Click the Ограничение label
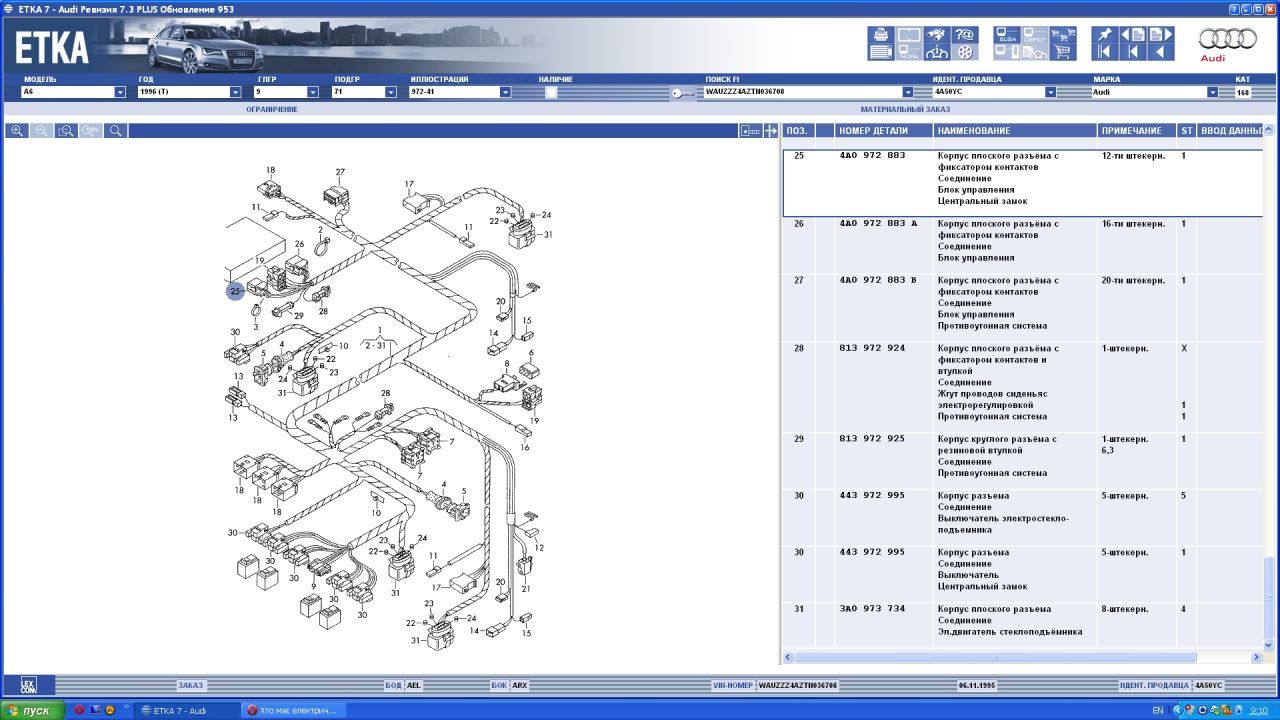 click(x=272, y=109)
